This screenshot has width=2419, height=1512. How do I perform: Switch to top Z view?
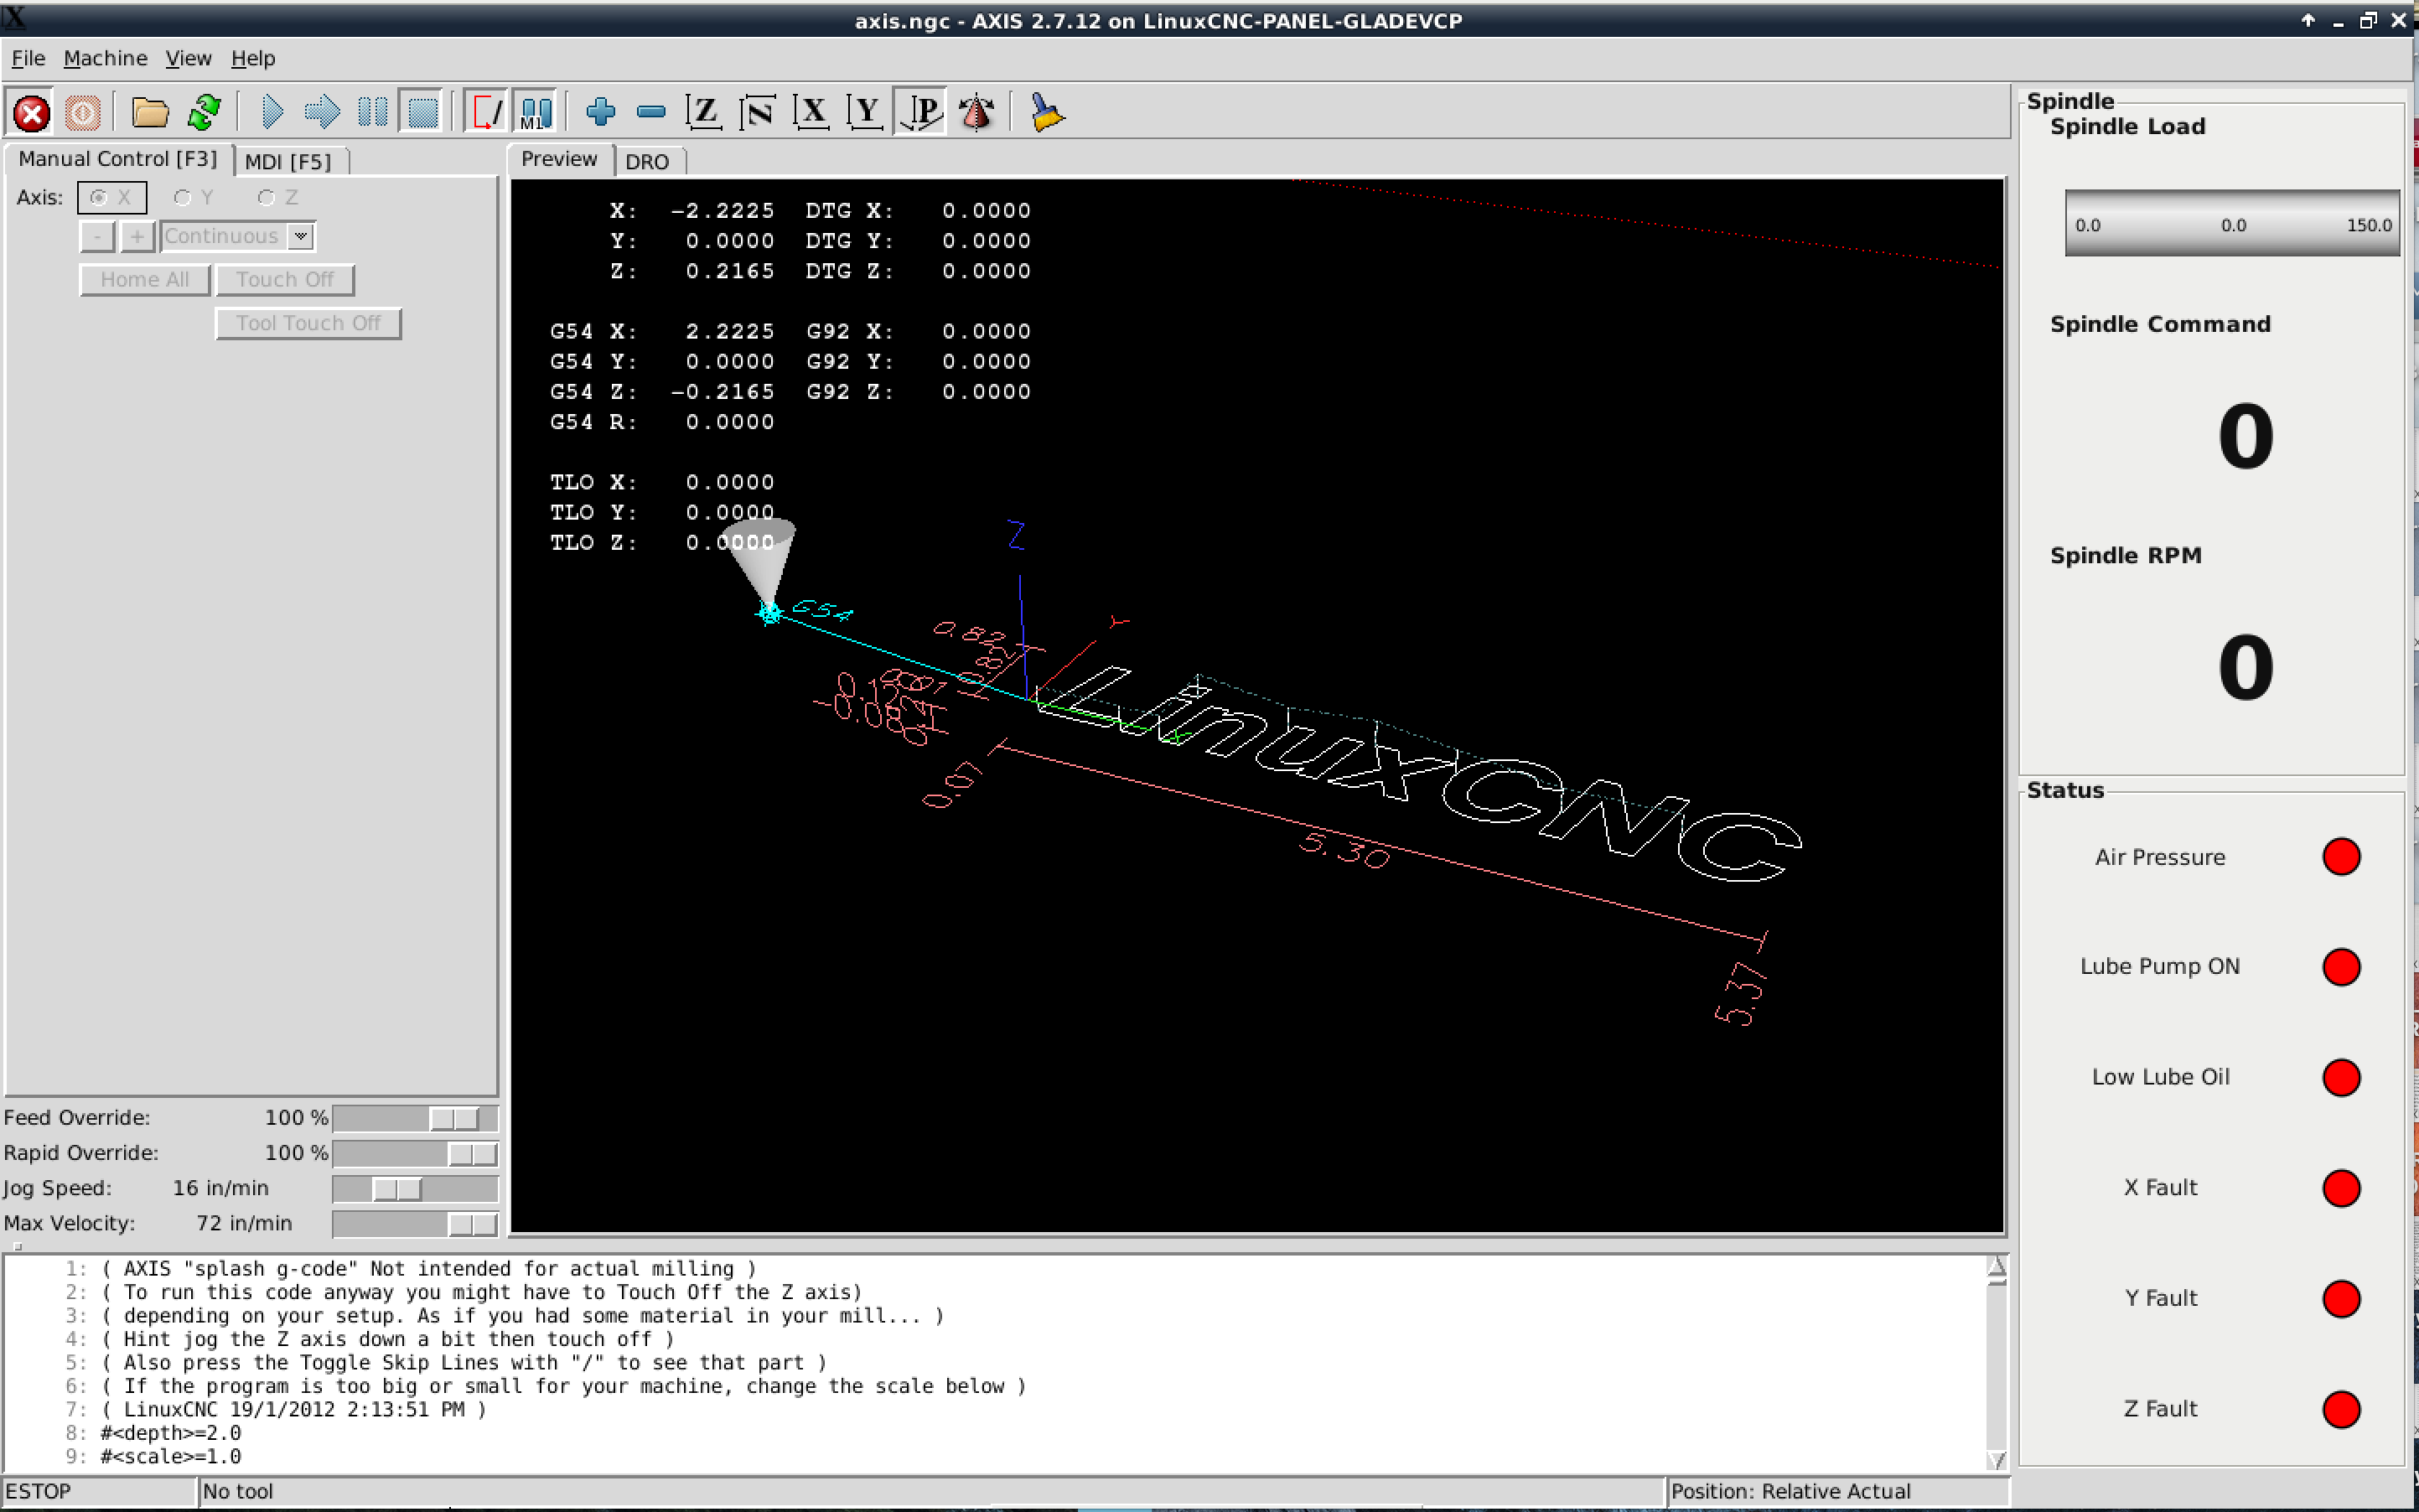tap(705, 113)
